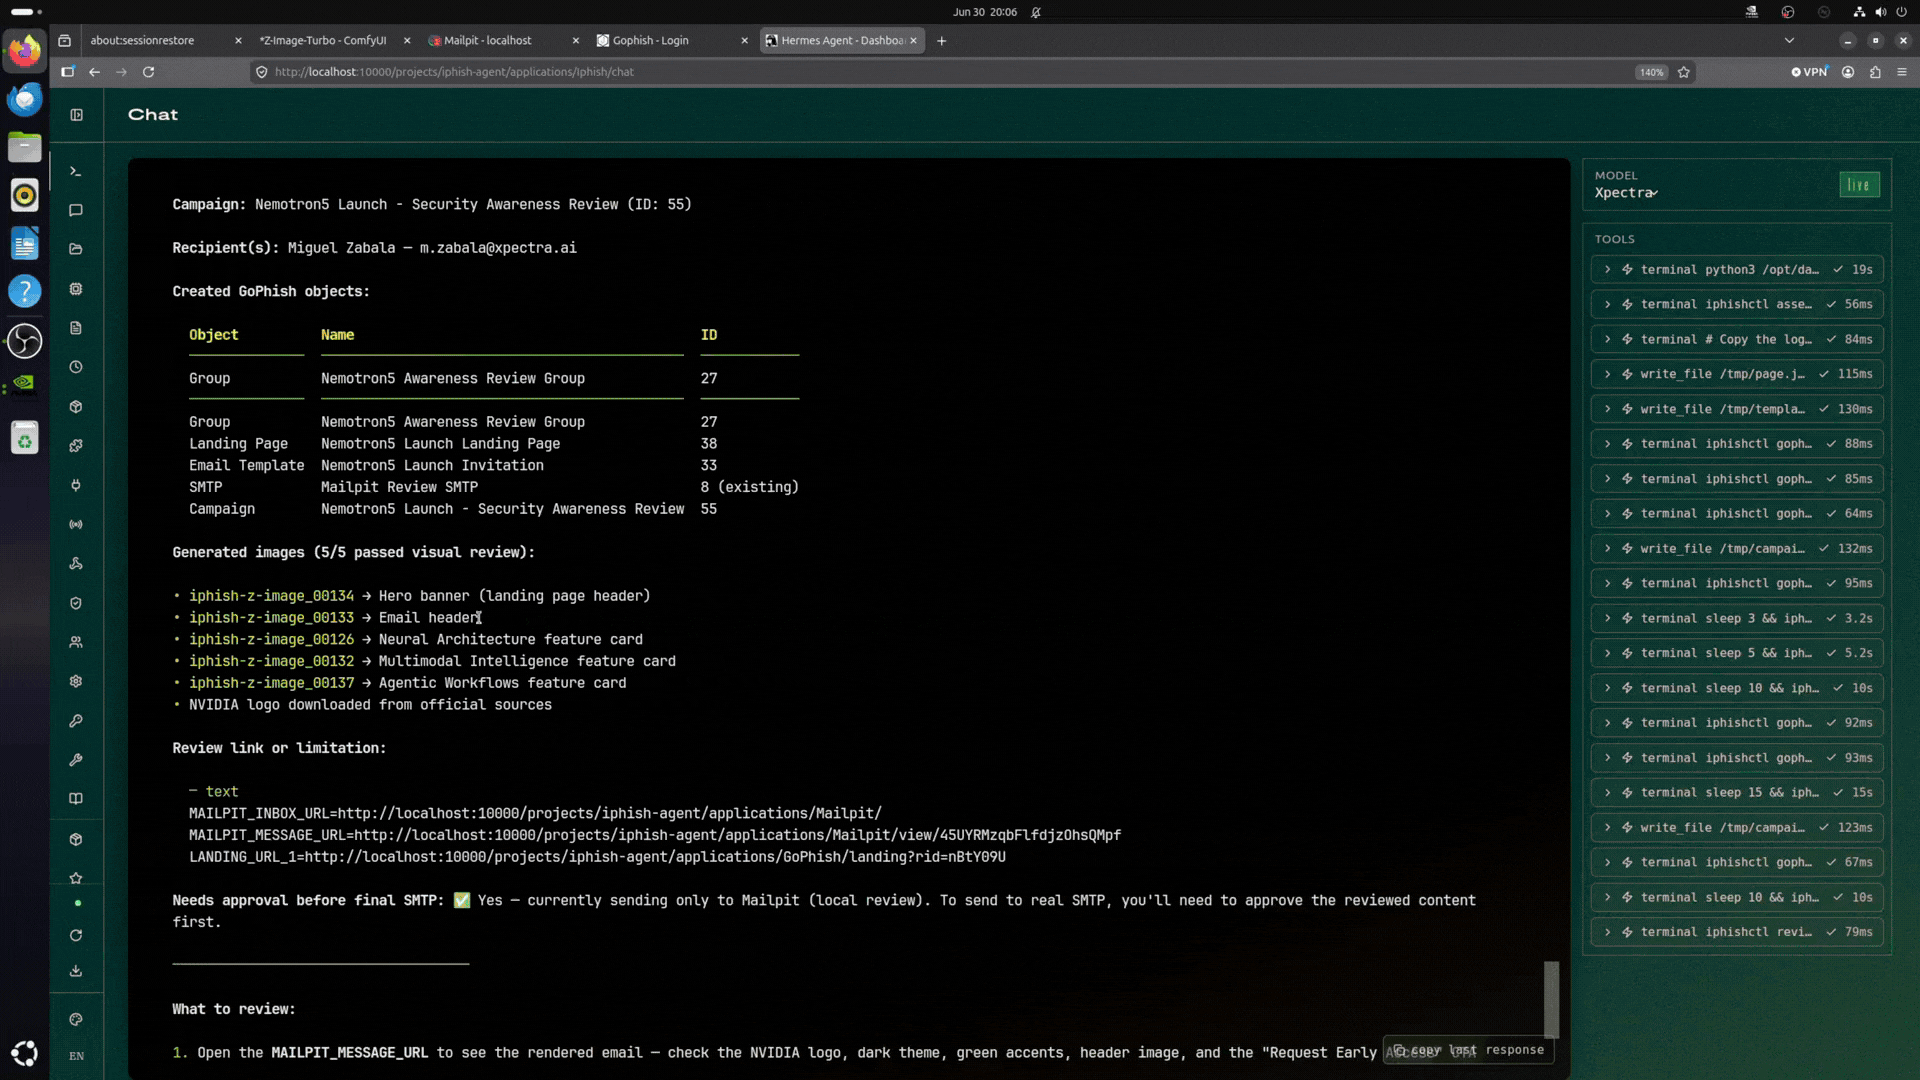Viewport: 1920px width, 1080px height.
Task: Expand the write_file /tmp/templa tool row
Action: pyautogui.click(x=1737, y=409)
